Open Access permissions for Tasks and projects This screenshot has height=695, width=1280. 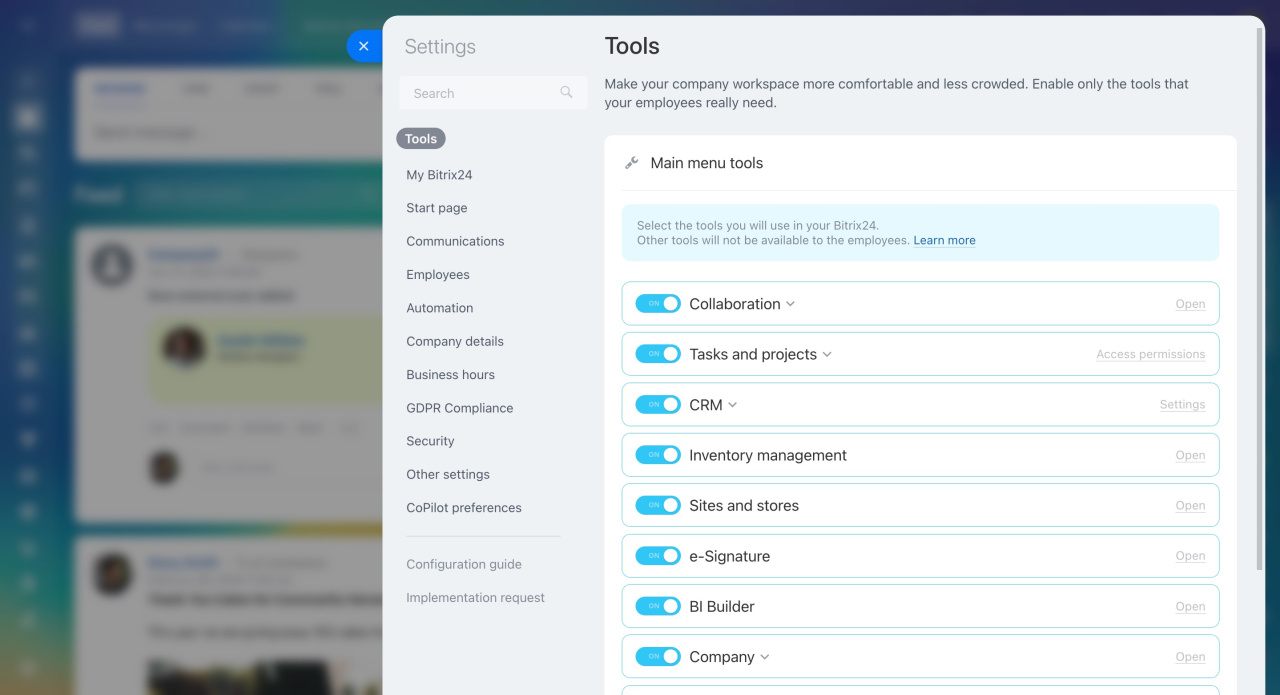click(x=1150, y=355)
